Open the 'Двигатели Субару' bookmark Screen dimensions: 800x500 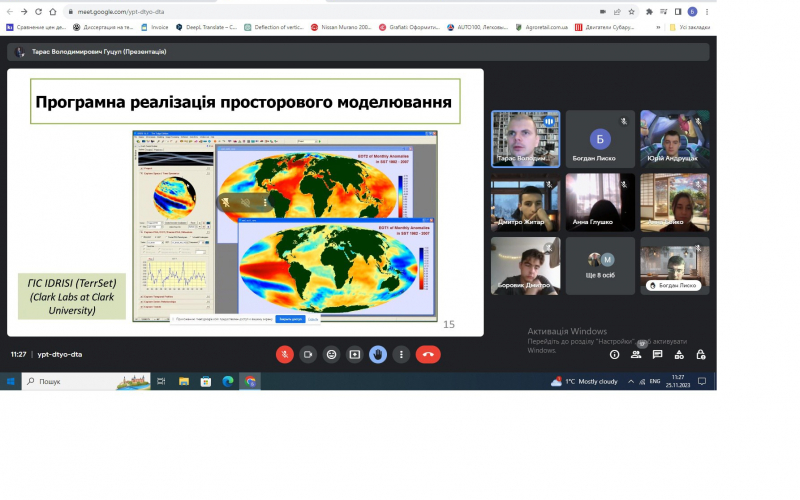[x=605, y=27]
